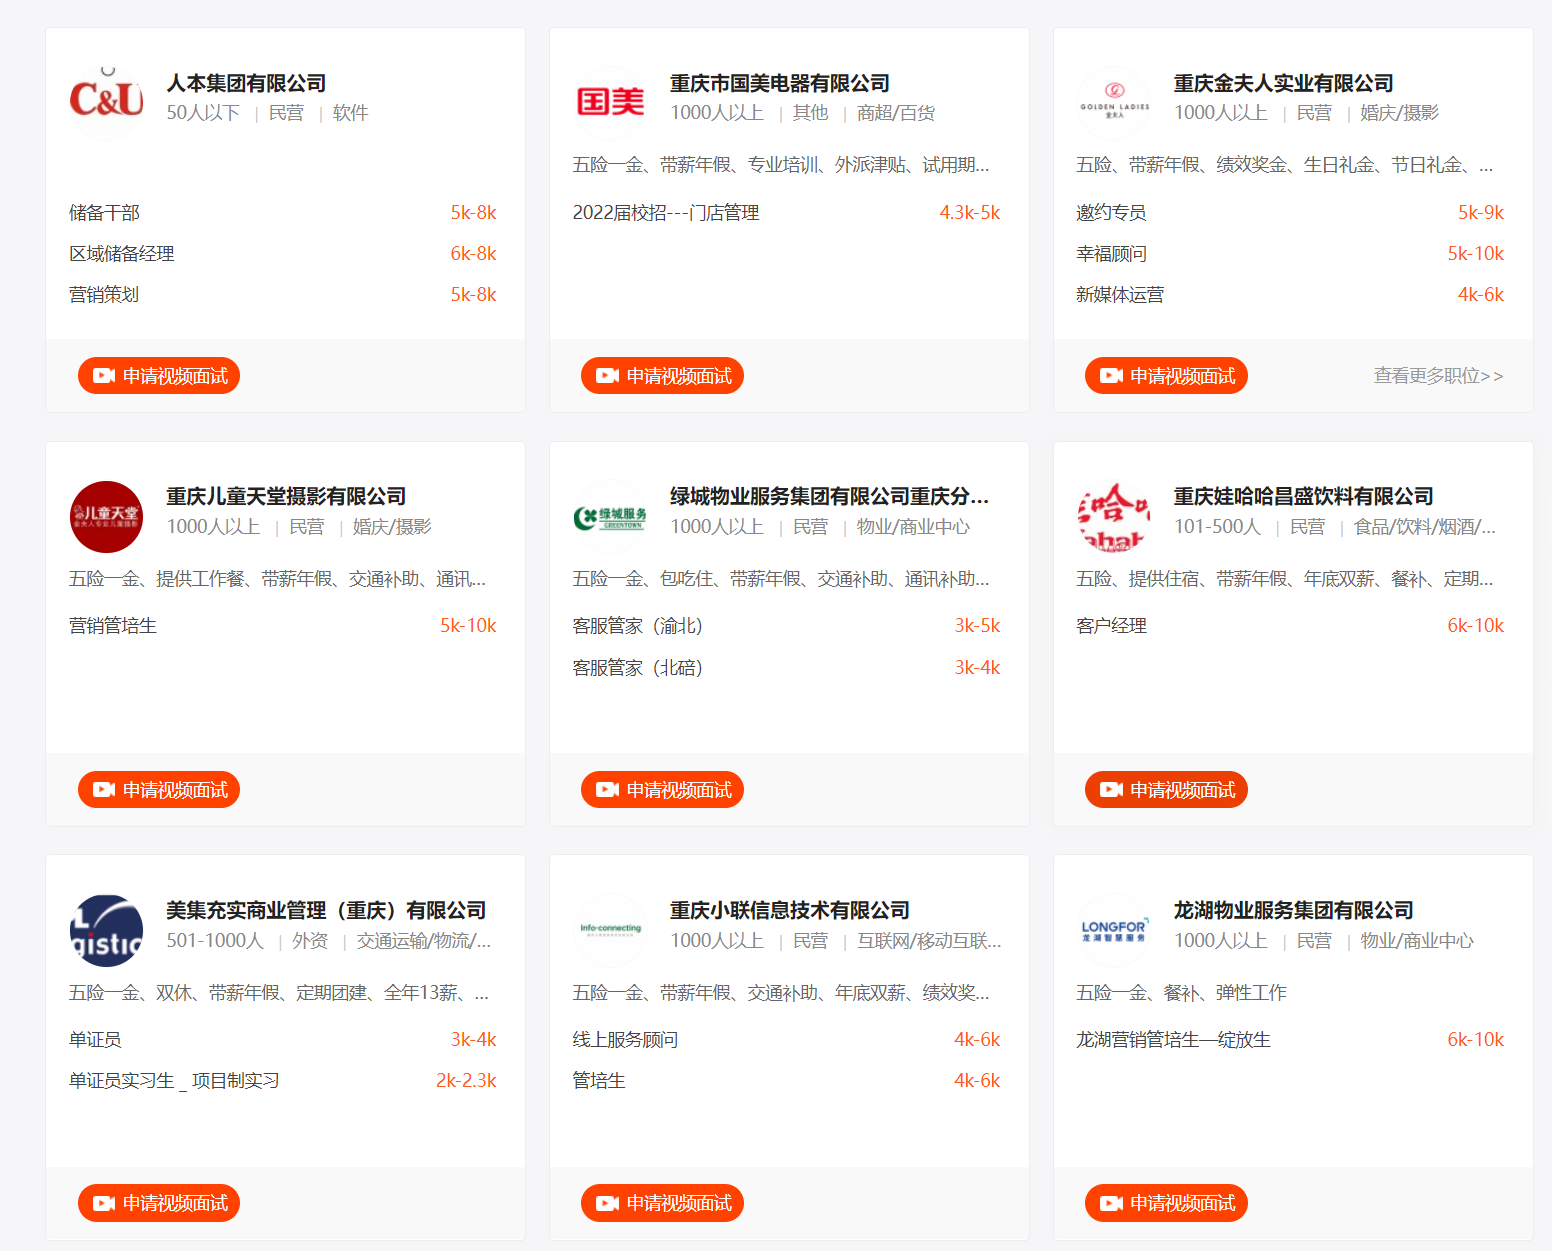The image size is (1552, 1251).
Task: Apply for video interview at 人本集团有限公司
Action: click(159, 376)
